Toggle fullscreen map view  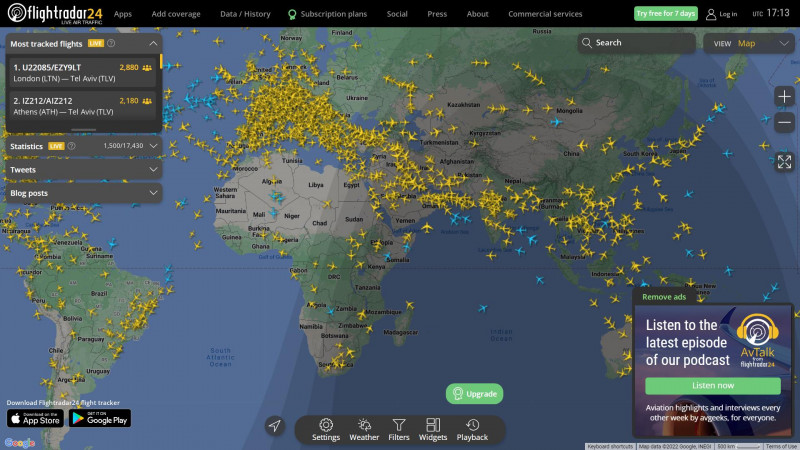click(784, 161)
